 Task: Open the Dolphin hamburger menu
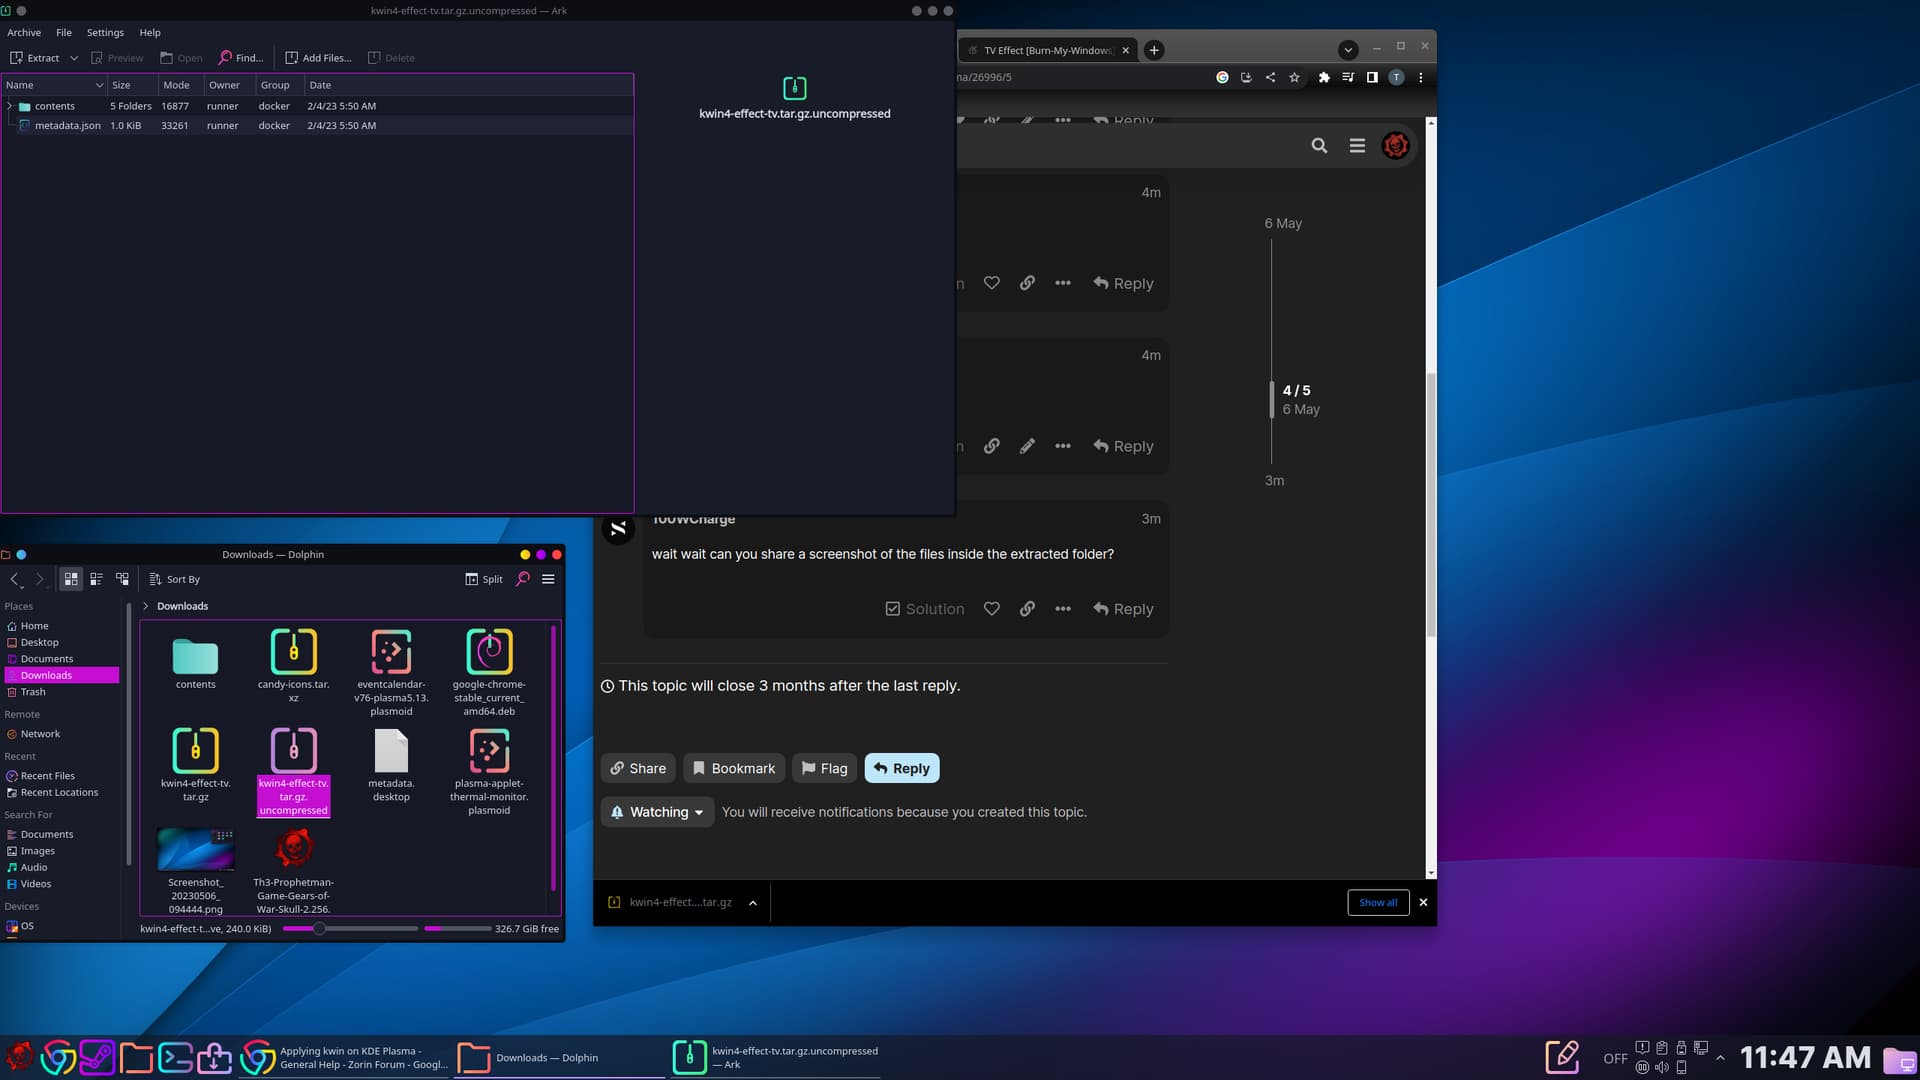548,579
